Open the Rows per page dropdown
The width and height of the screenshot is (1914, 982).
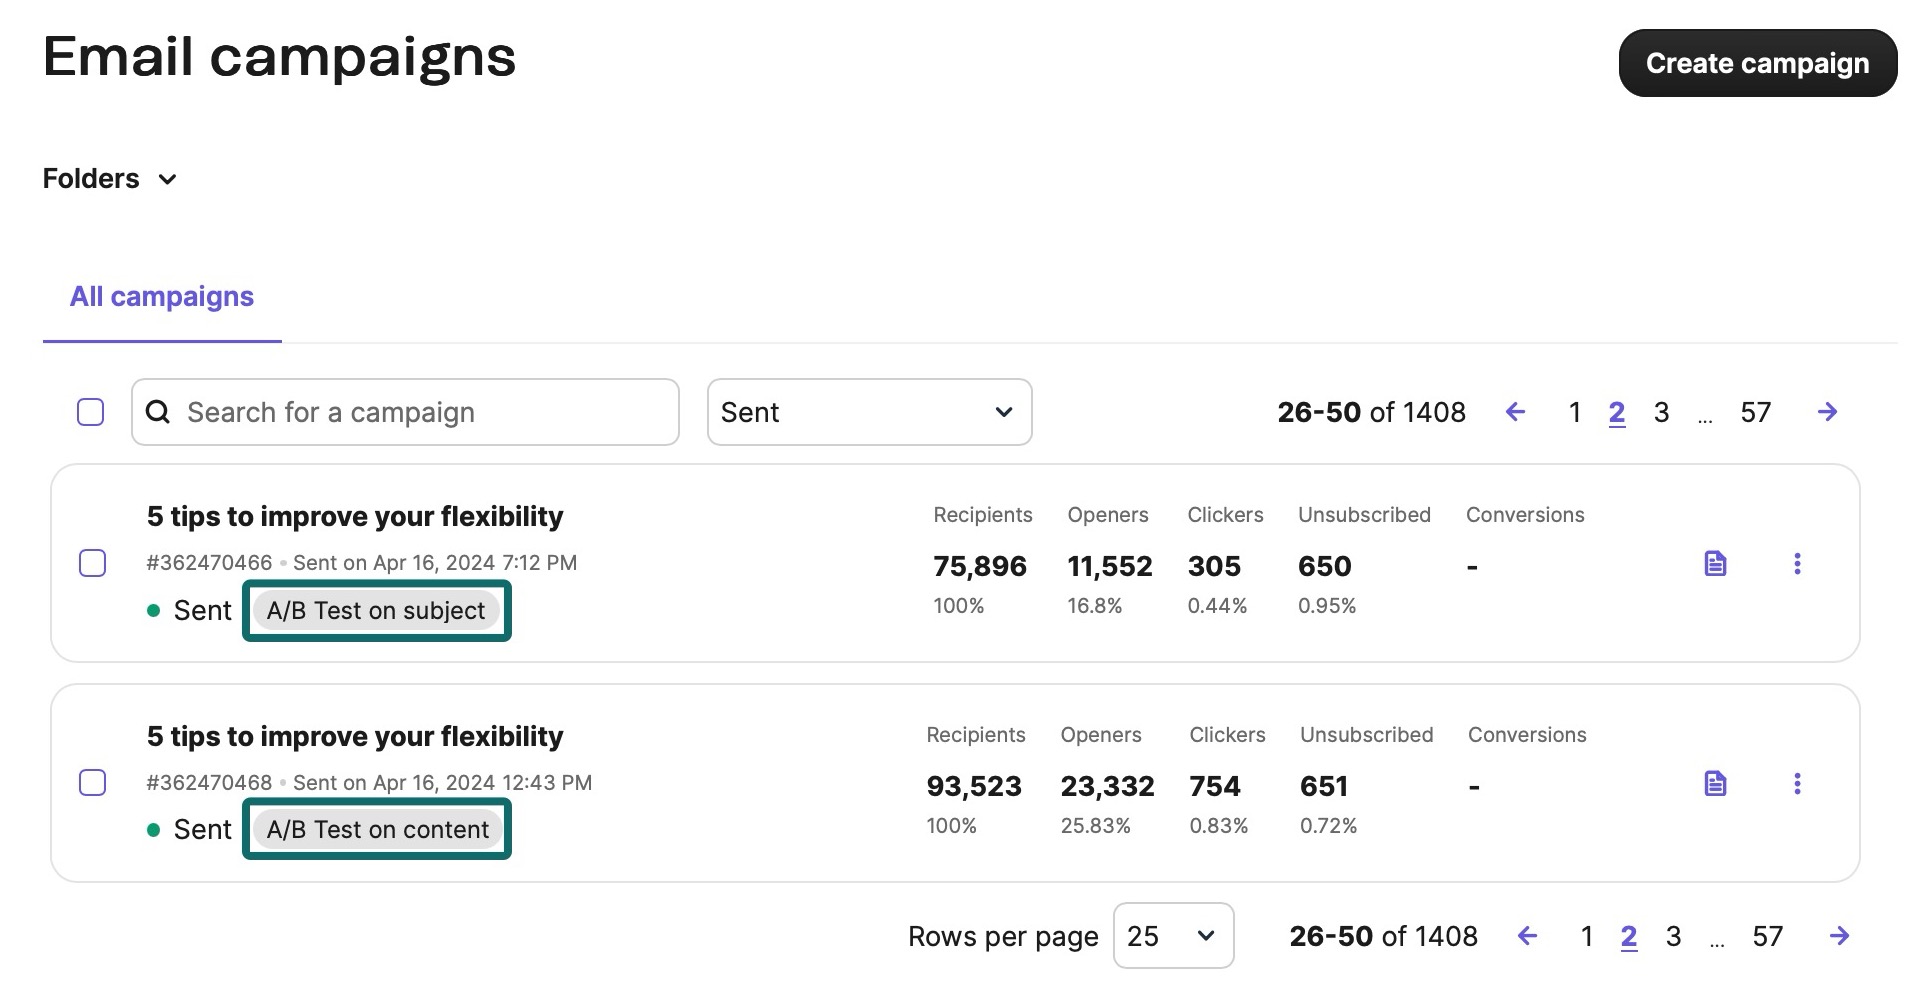(x=1172, y=936)
